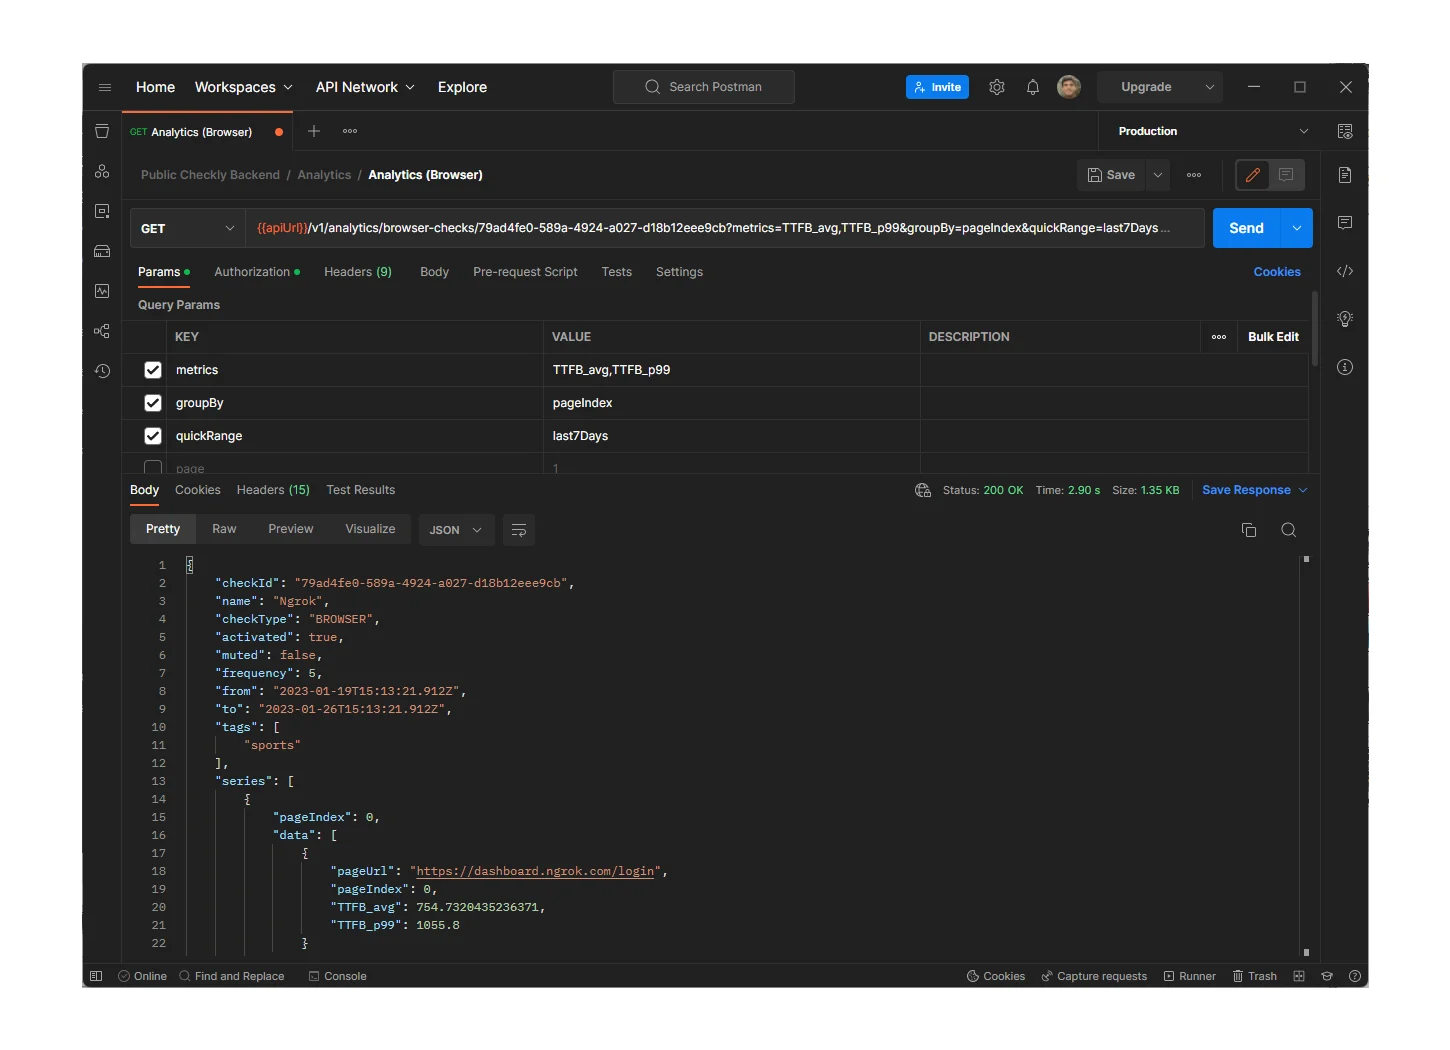Open Capture requests in status bar
1450x1050 pixels.
click(1094, 976)
